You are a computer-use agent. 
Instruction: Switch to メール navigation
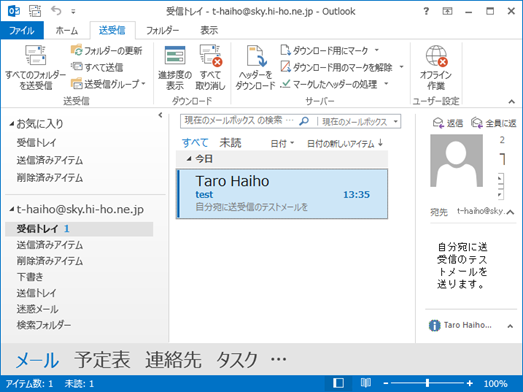[x=37, y=360]
